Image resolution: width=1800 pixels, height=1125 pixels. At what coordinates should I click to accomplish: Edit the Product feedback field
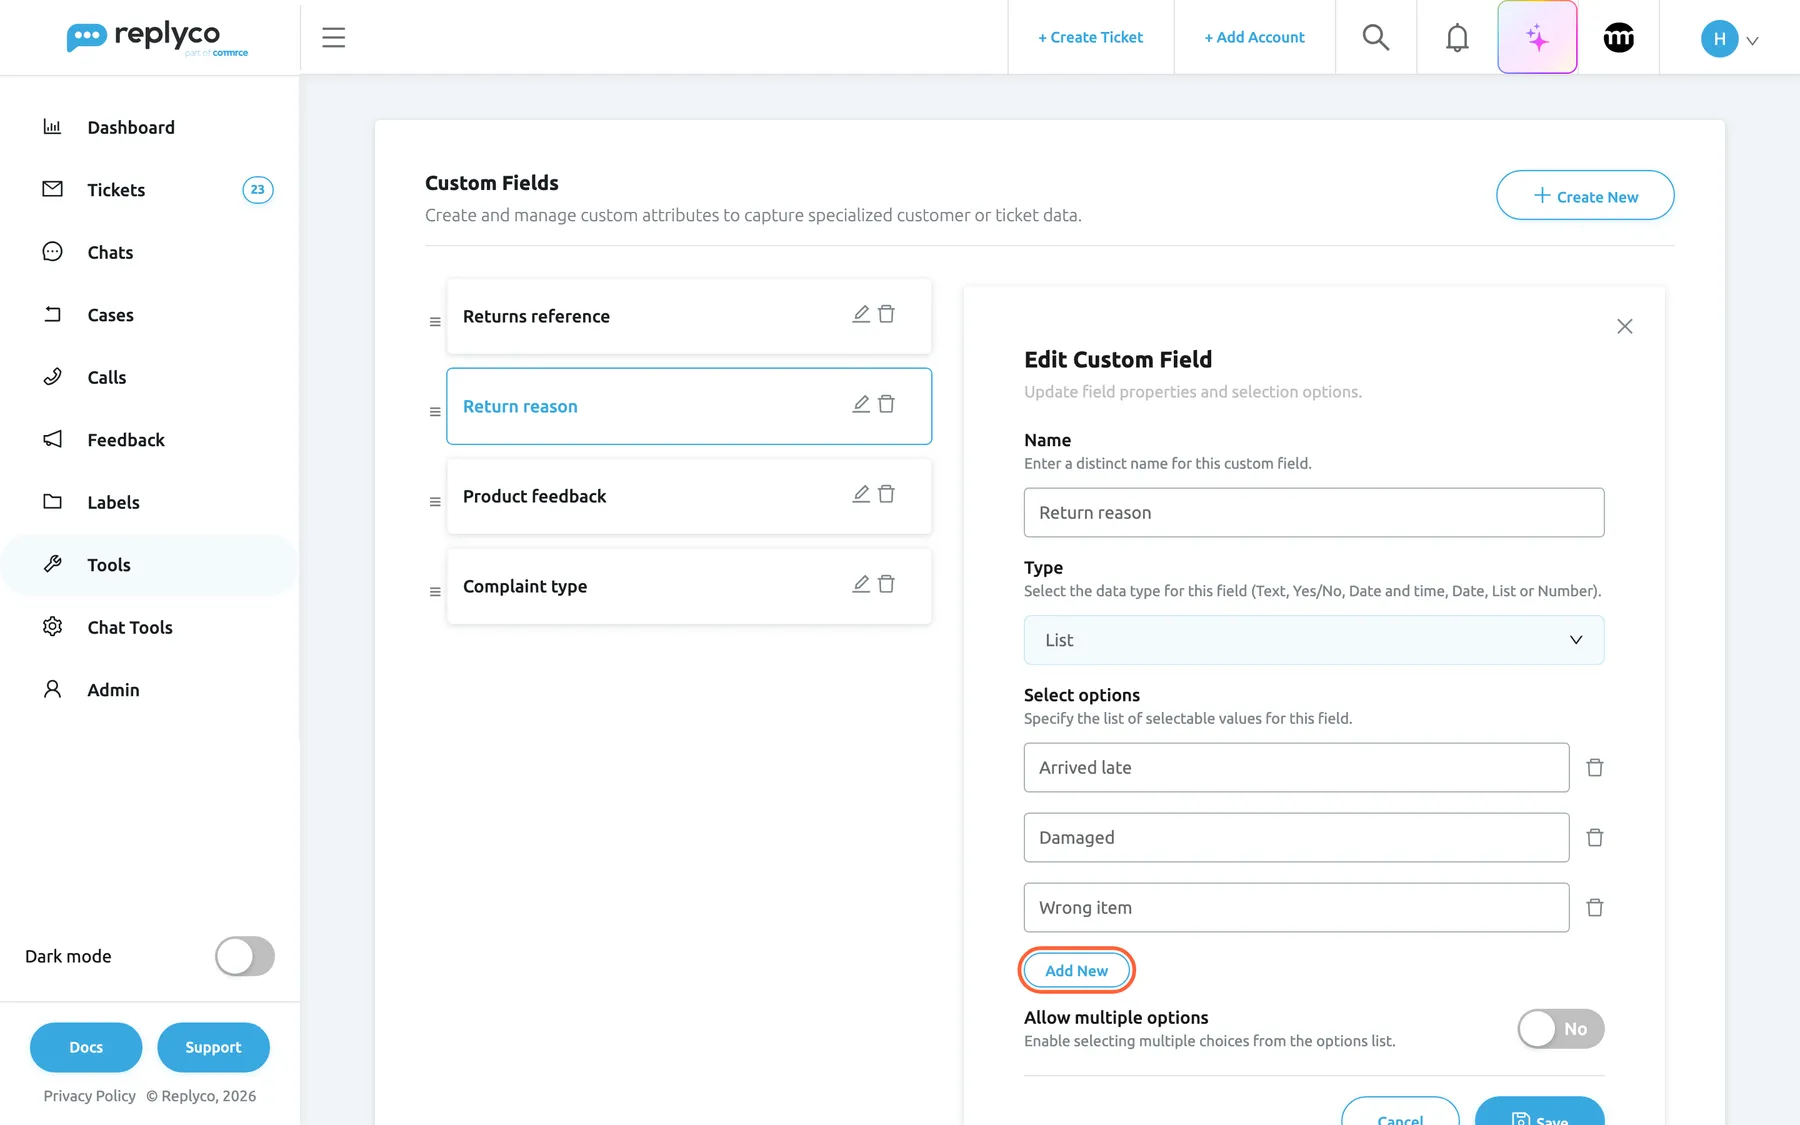coord(861,494)
